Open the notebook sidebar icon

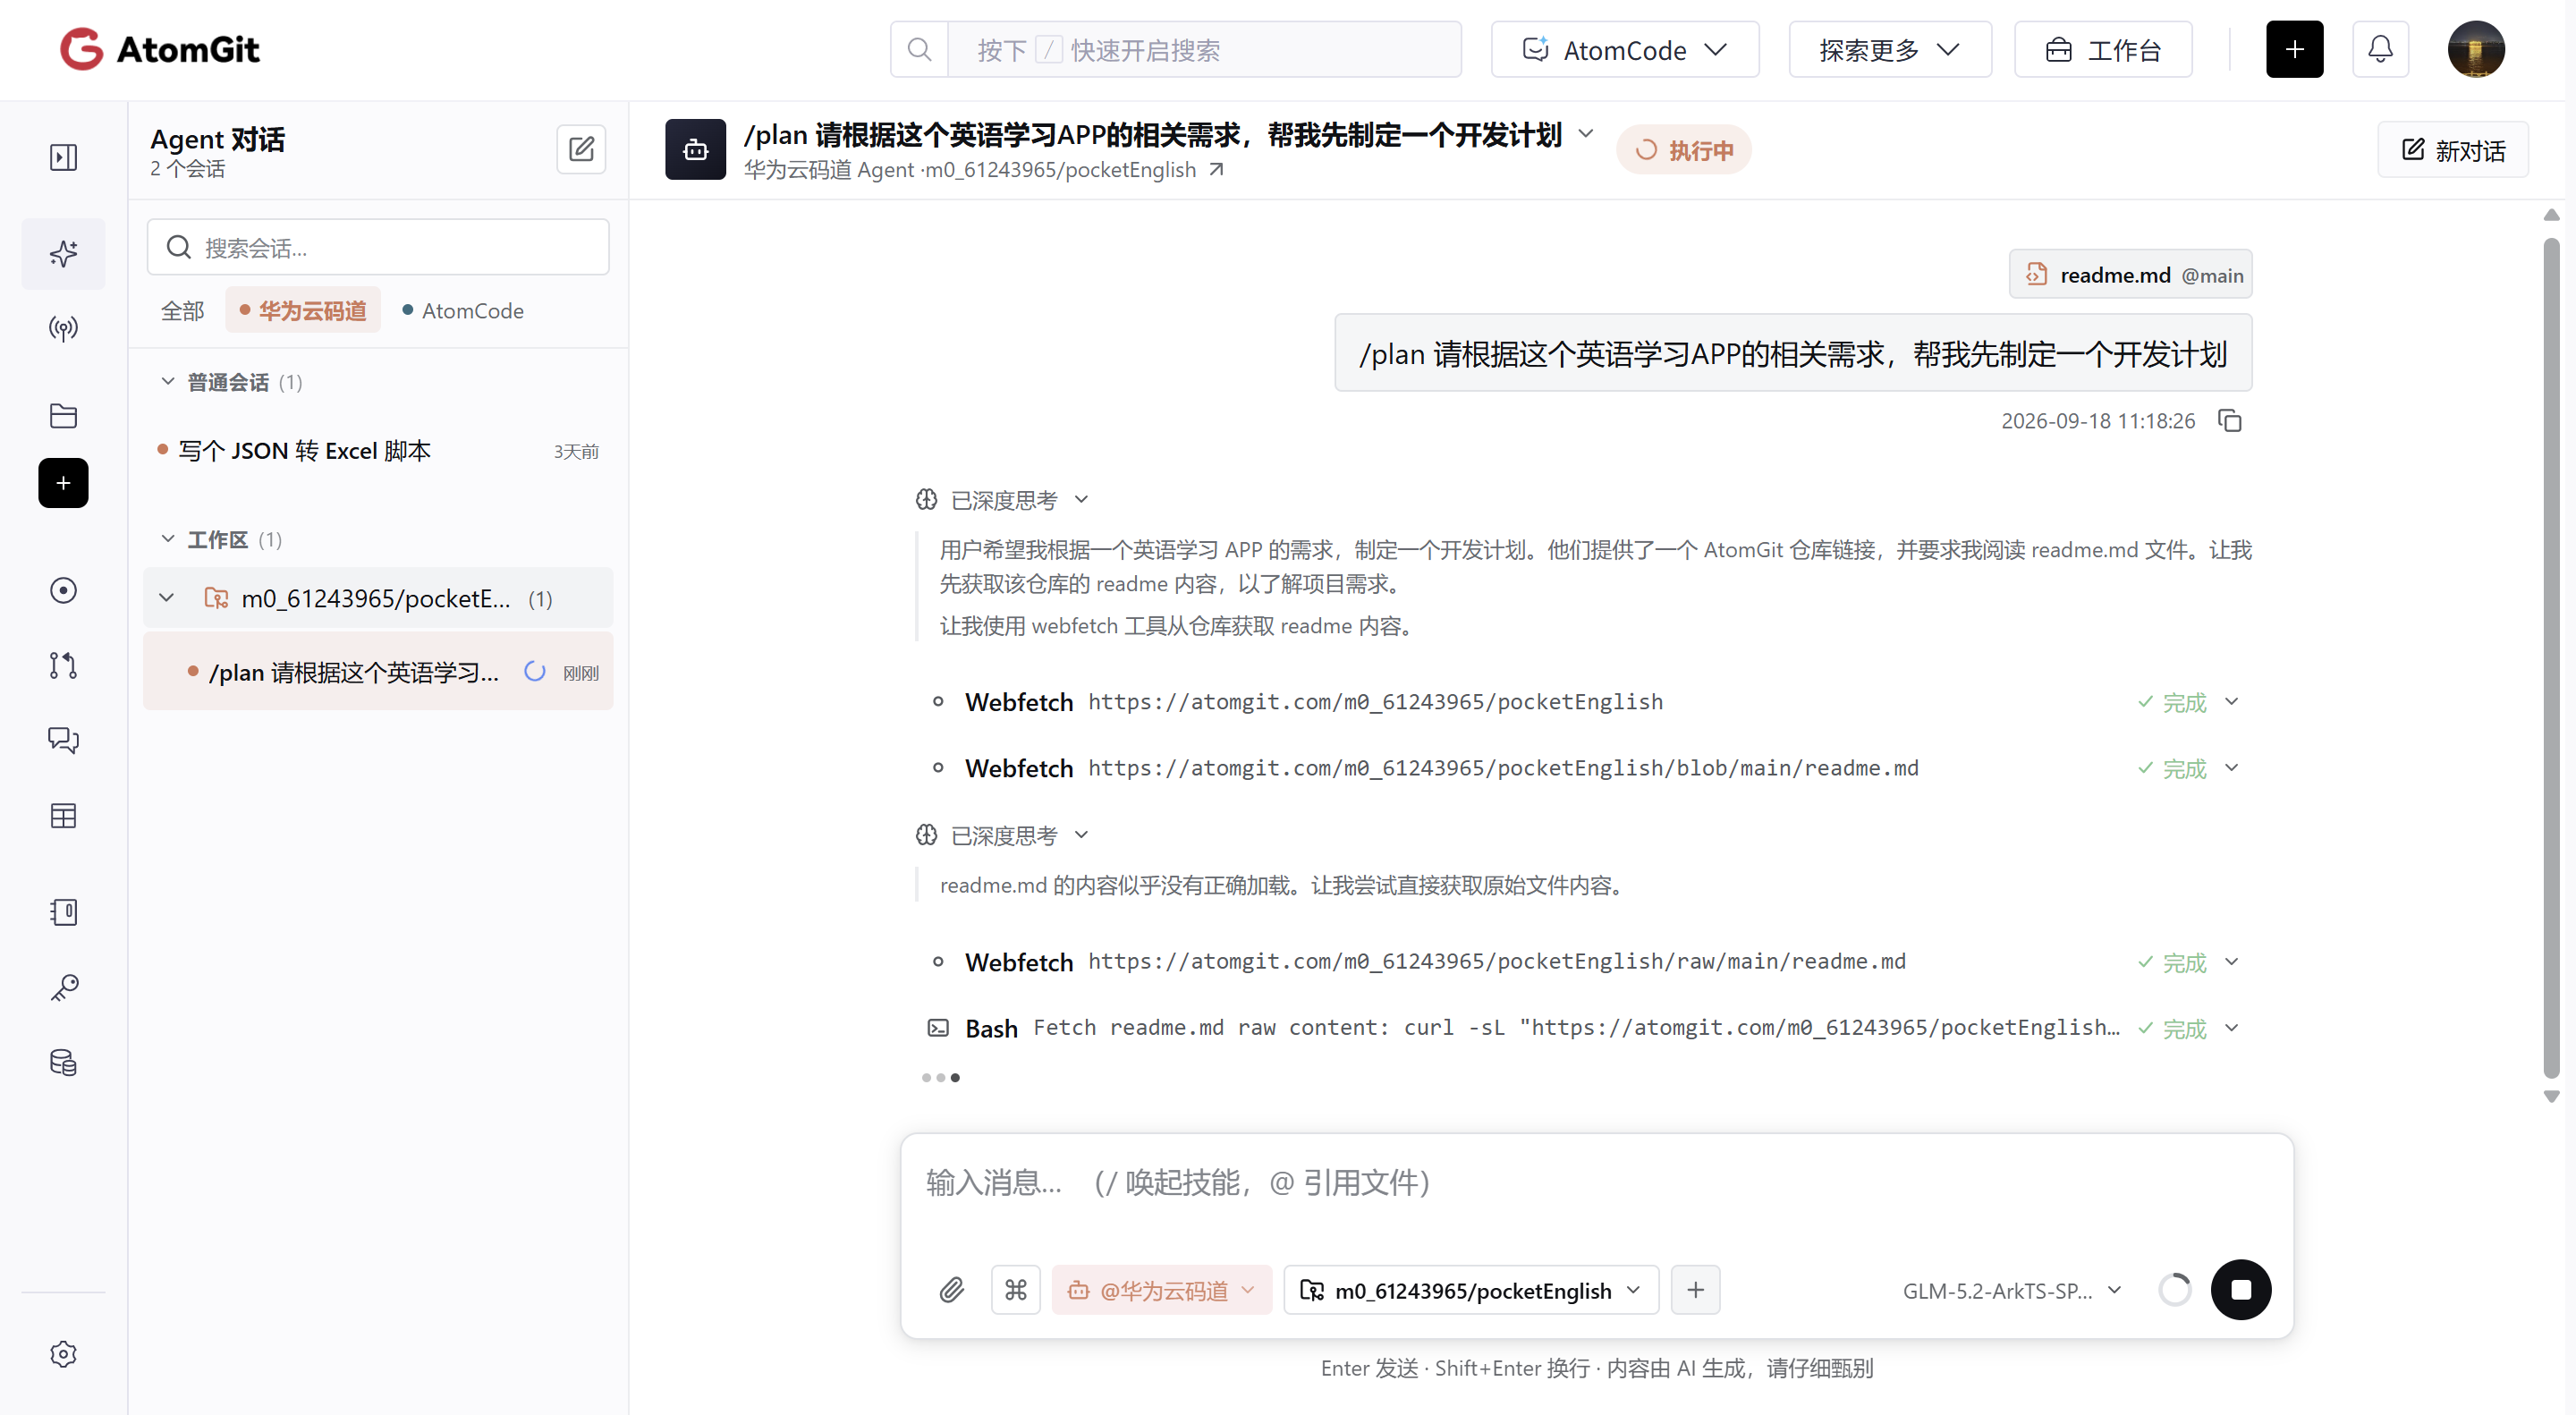tap(63, 912)
